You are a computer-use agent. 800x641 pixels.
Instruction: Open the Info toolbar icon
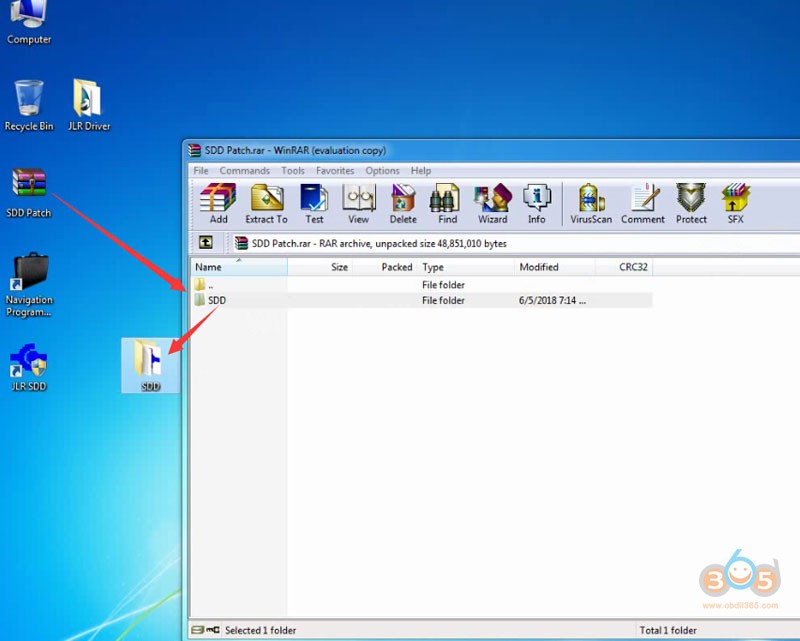[536, 203]
